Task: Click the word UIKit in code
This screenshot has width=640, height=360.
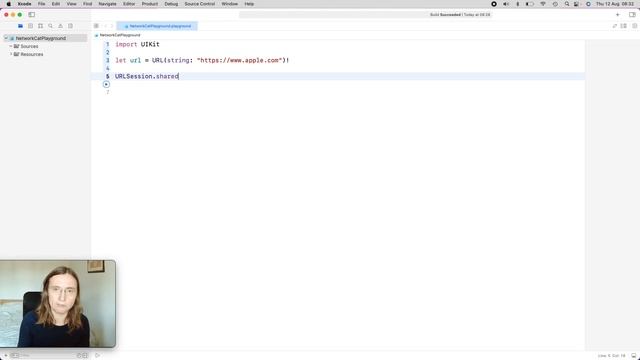Action: (150, 44)
